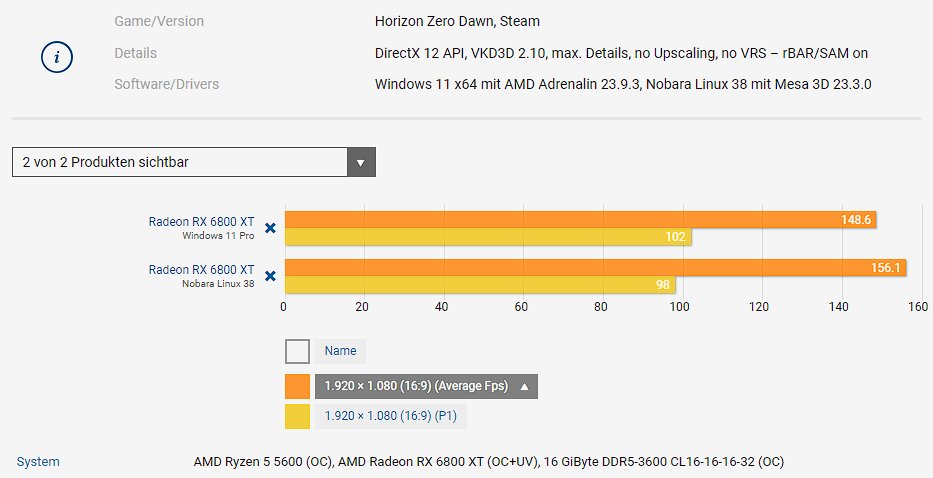Sort by 1.920 × 1.080 Average Fps
Viewport: 933px width, 478px height.
pyautogui.click(x=415, y=386)
